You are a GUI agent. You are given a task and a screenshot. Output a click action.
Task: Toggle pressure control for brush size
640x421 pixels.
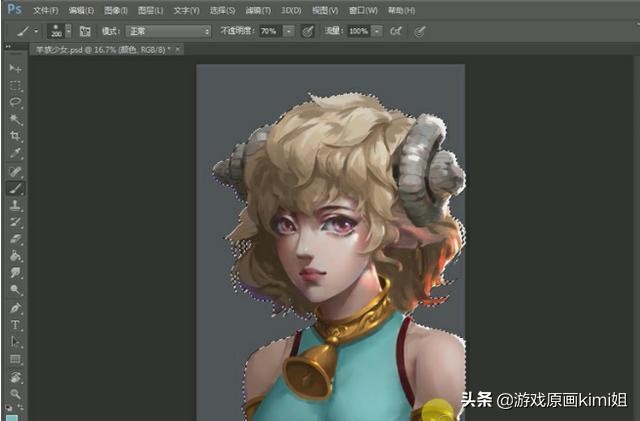click(x=420, y=31)
